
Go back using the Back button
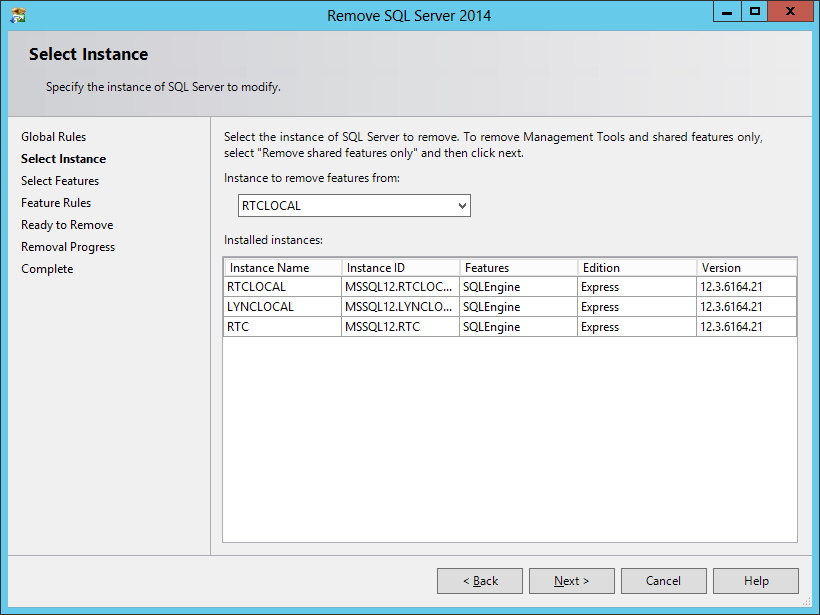480,581
